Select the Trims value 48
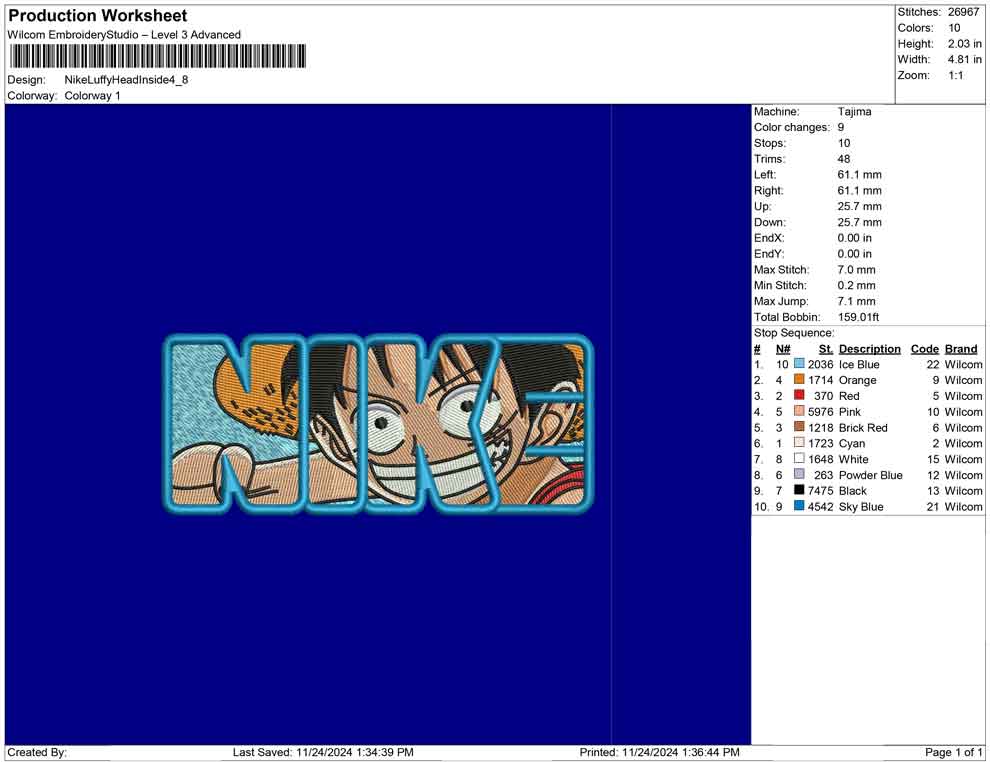This screenshot has height=762, width=990. coord(844,158)
